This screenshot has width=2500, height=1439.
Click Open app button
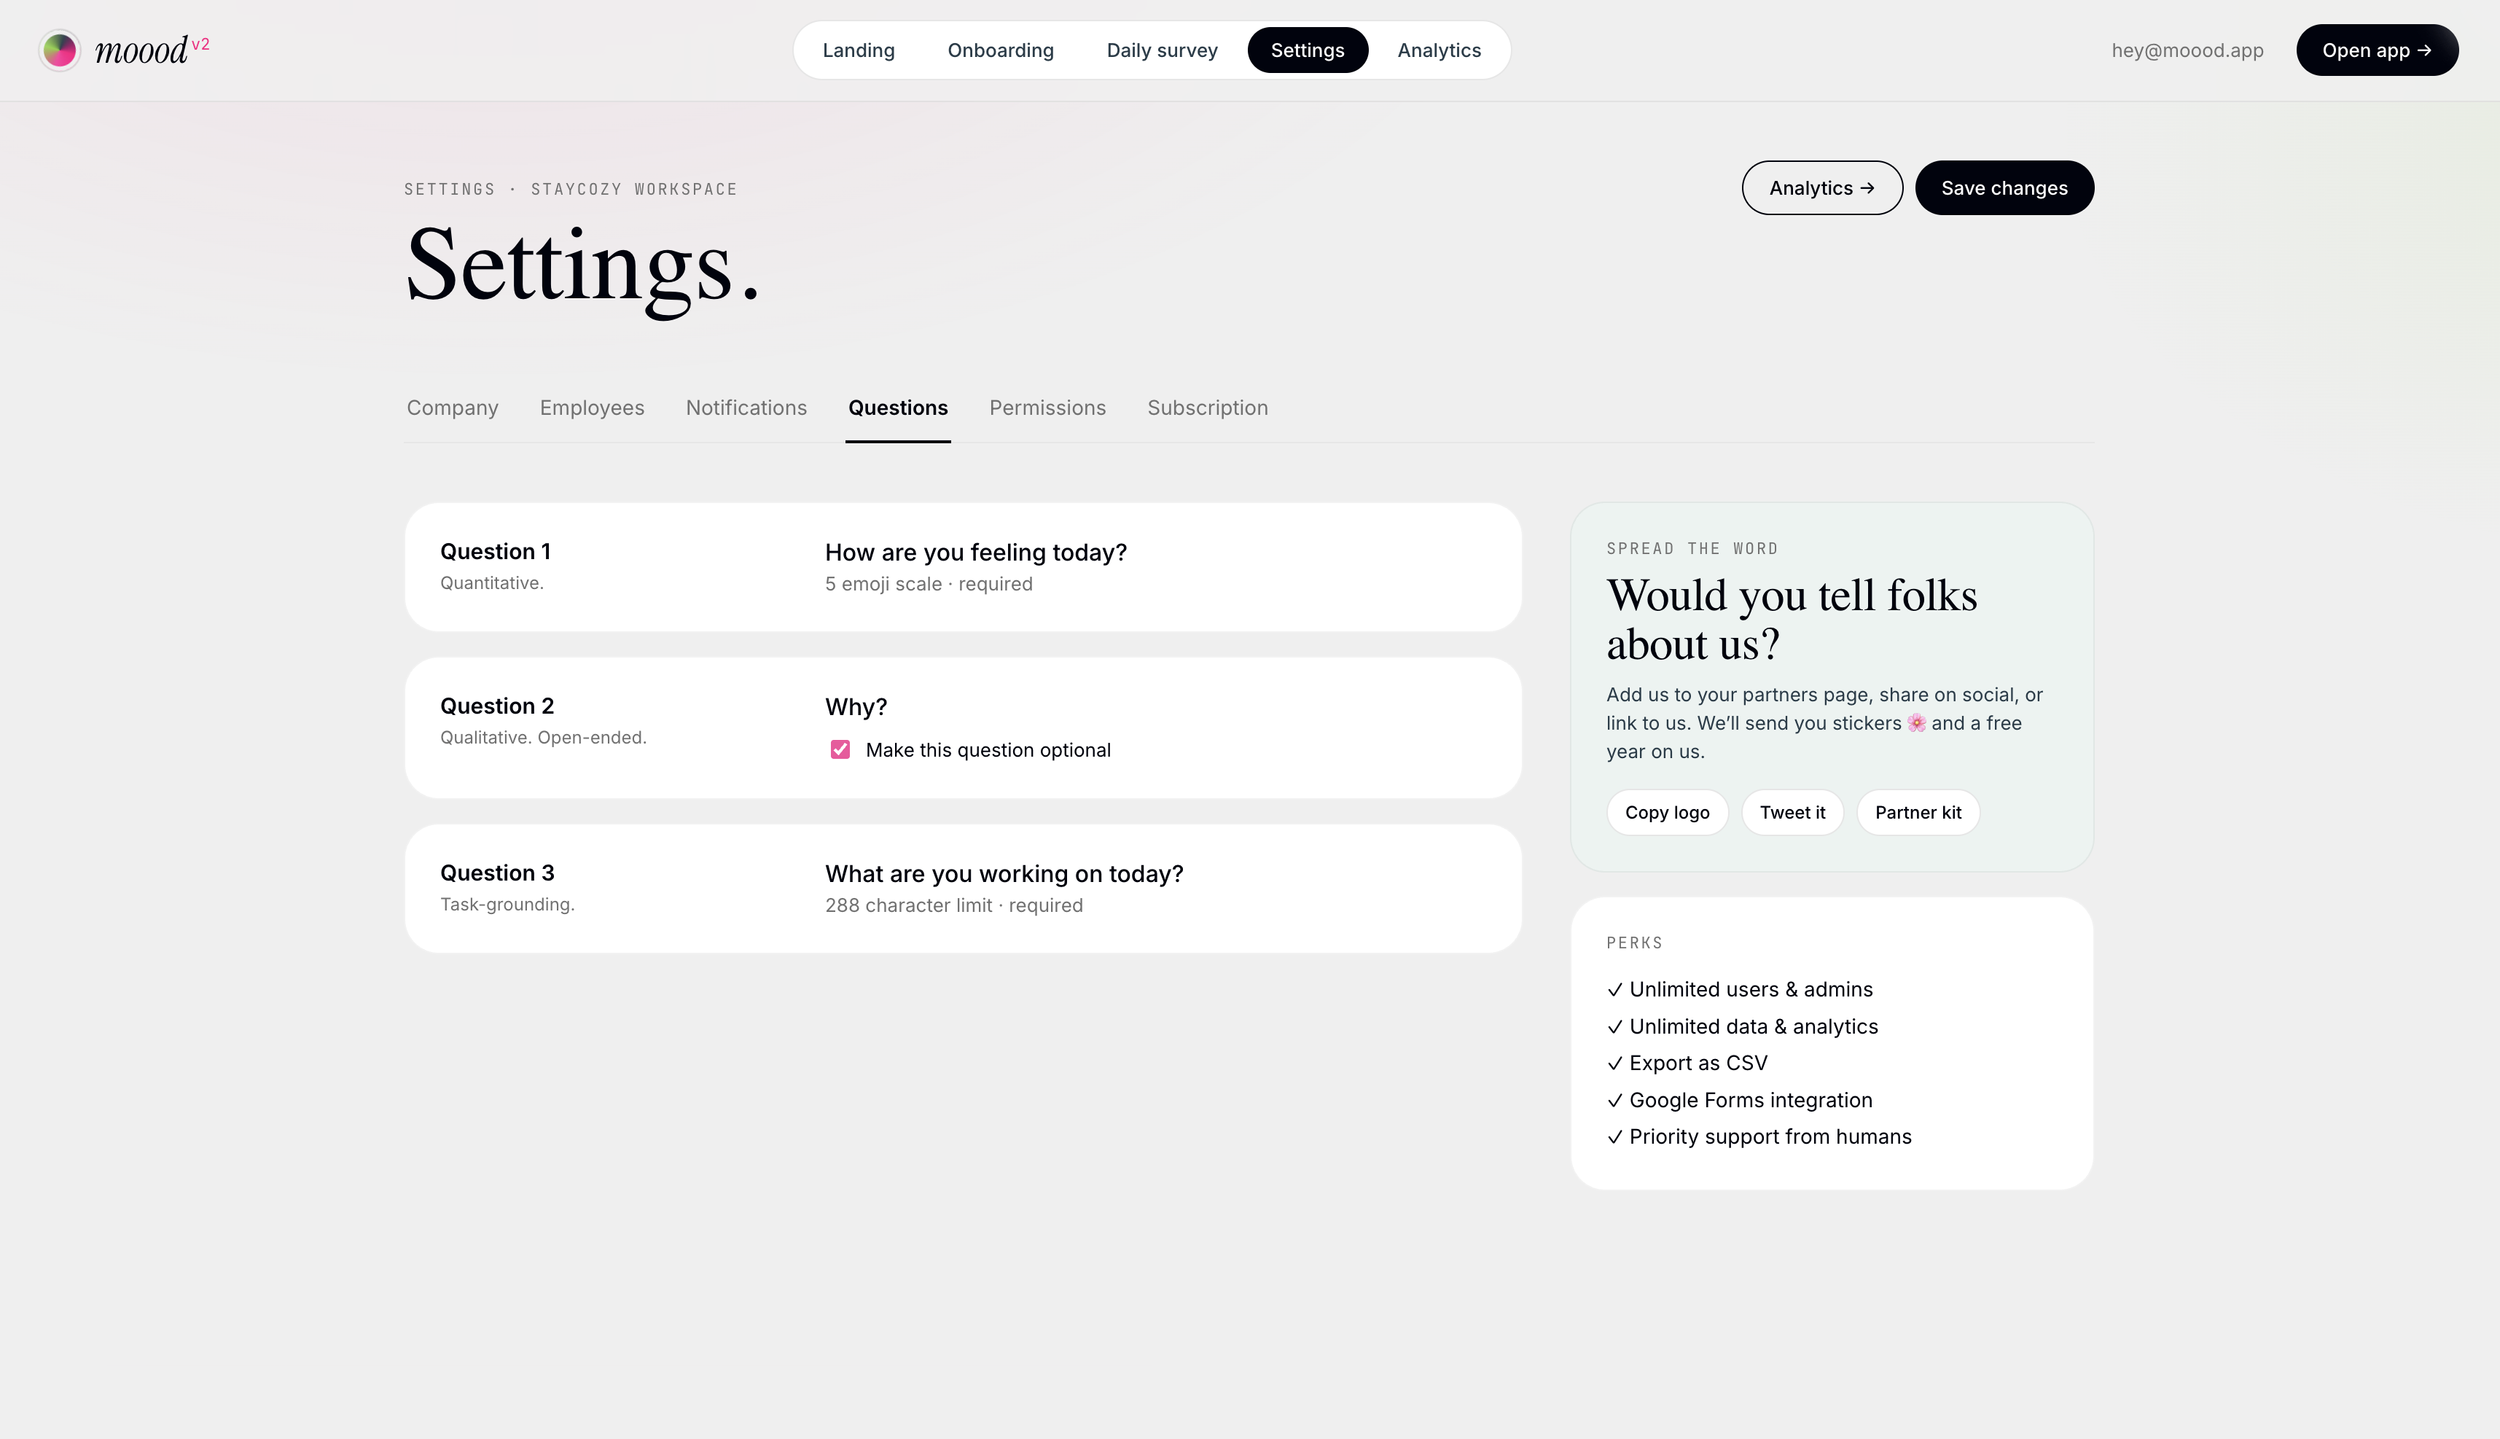pyautogui.click(x=2376, y=50)
